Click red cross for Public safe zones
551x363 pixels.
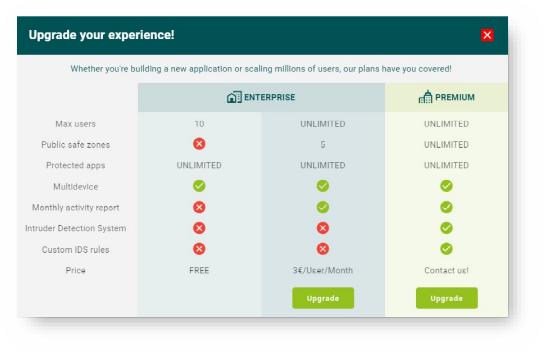(x=199, y=144)
